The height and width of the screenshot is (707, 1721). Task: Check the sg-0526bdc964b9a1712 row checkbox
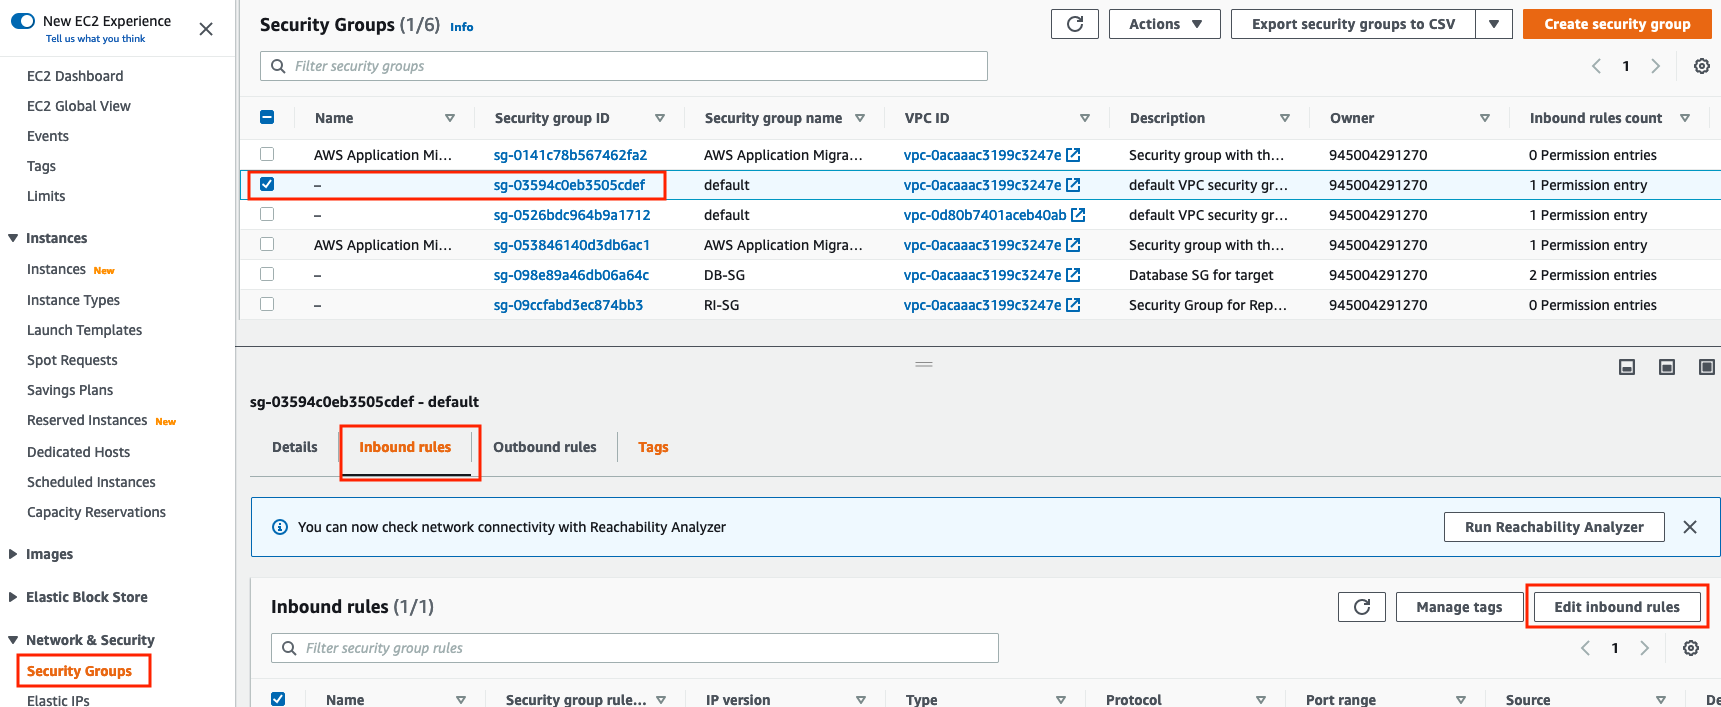(267, 214)
